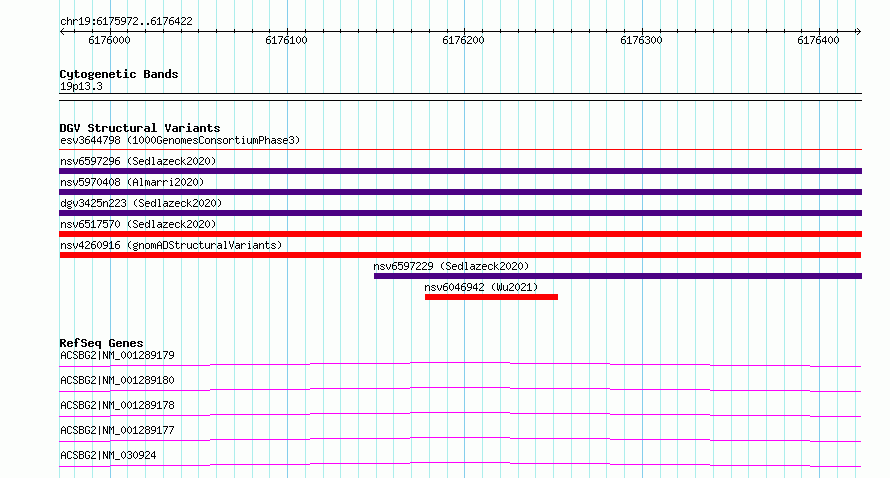
Task: Click purple bar of dgv3425n223
Action: pyautogui.click(x=460, y=213)
